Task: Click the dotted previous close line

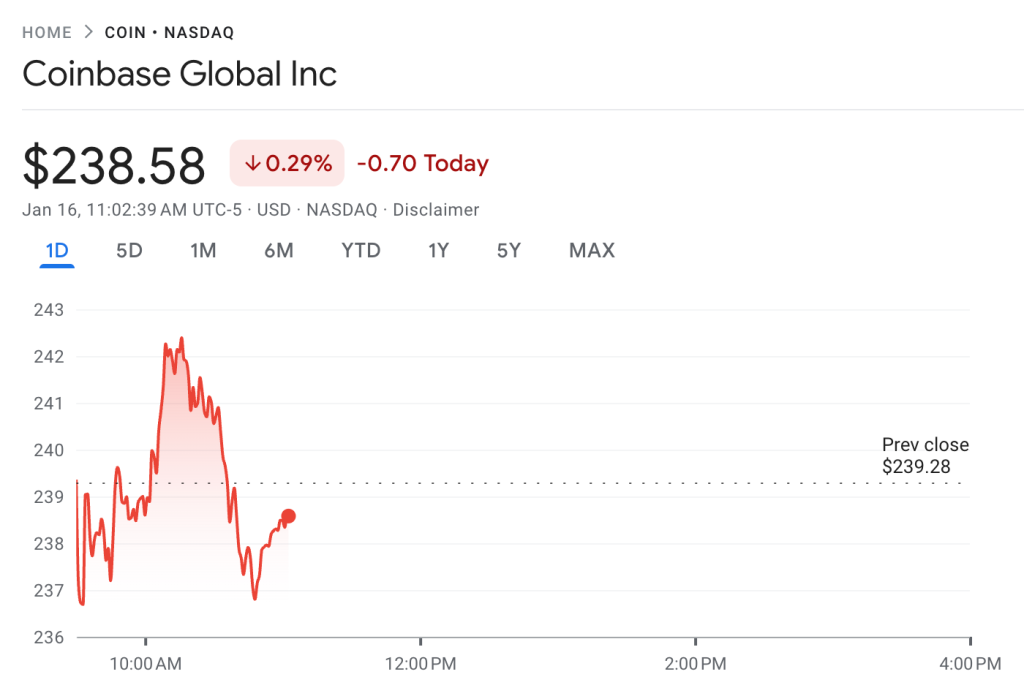Action: tap(600, 482)
